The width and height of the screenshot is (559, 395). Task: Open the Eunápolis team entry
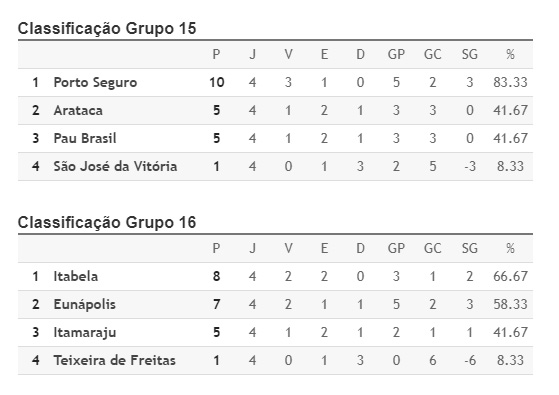(x=84, y=304)
